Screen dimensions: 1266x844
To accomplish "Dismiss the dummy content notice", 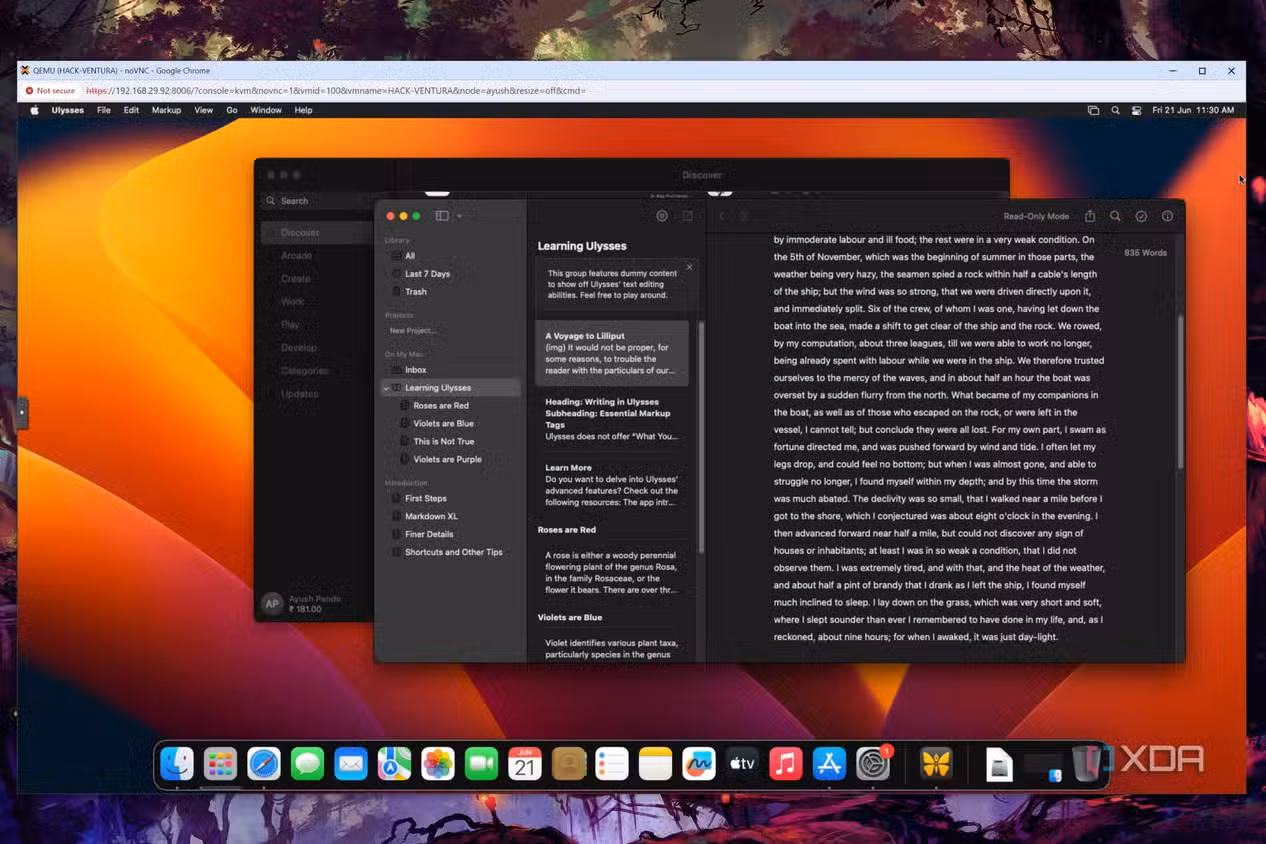I will pyautogui.click(x=689, y=267).
